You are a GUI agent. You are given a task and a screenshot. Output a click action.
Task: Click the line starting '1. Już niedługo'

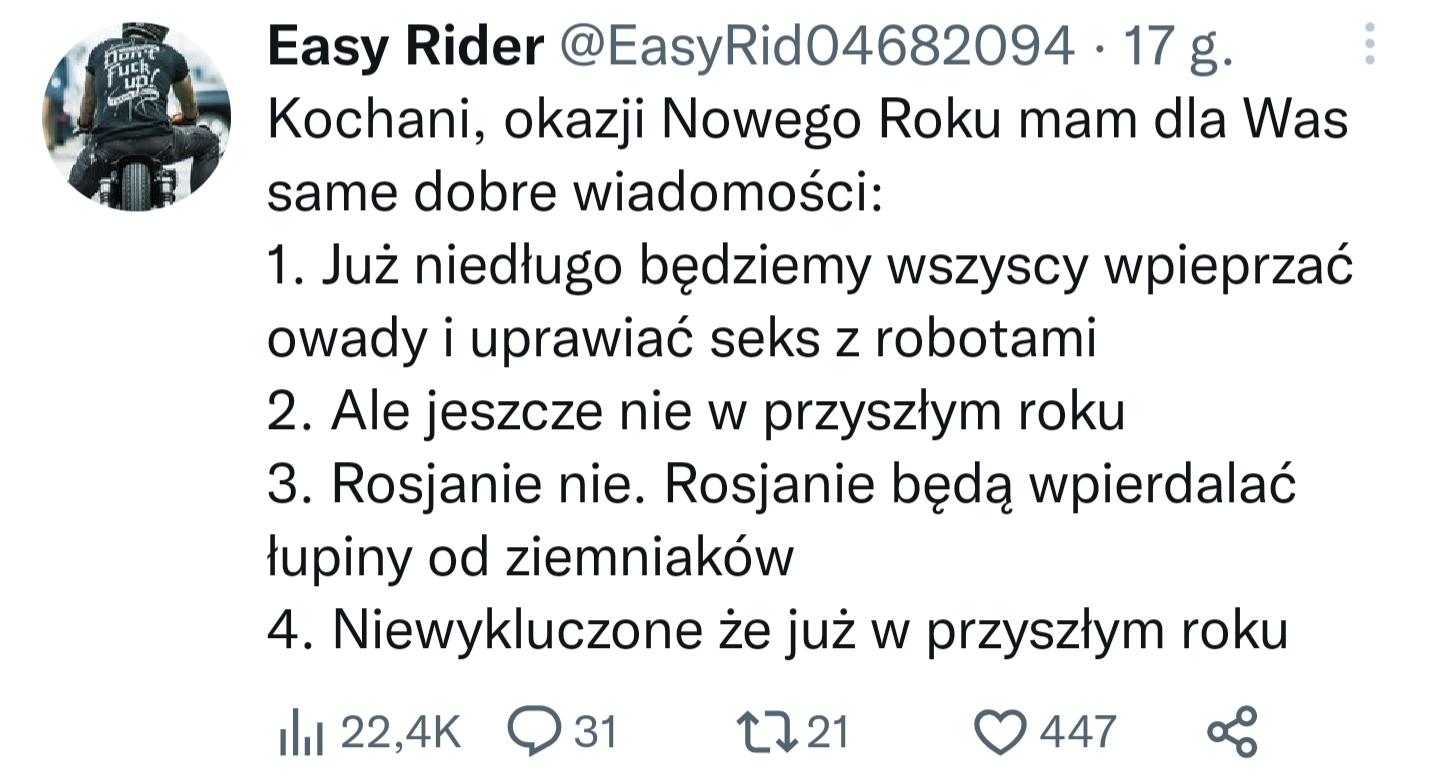pyautogui.click(x=810, y=267)
